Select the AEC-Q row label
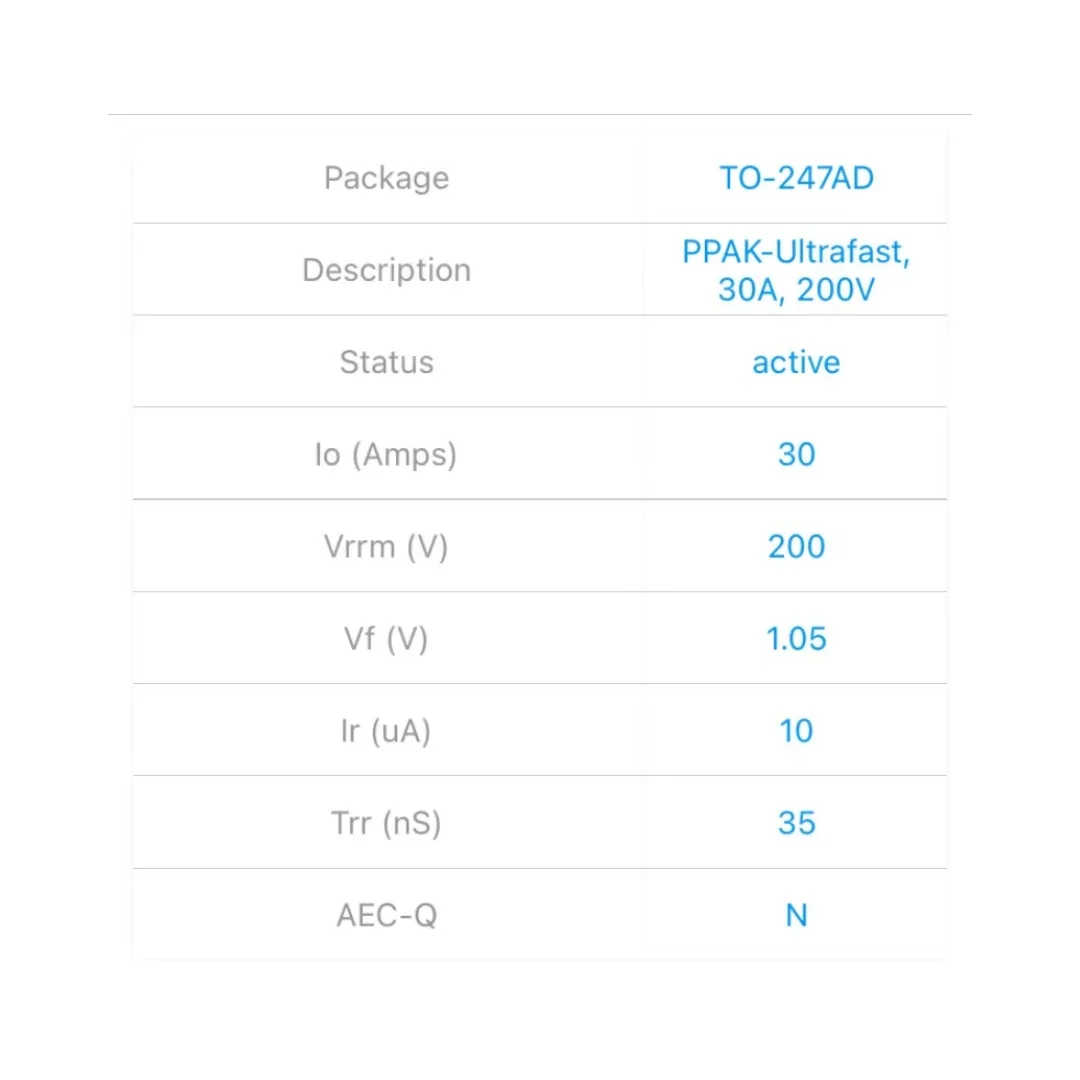 pyautogui.click(x=386, y=915)
